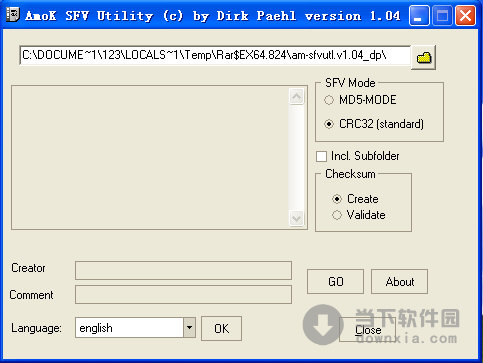The height and width of the screenshot is (363, 483).
Task: Click the GO button
Action: (335, 282)
